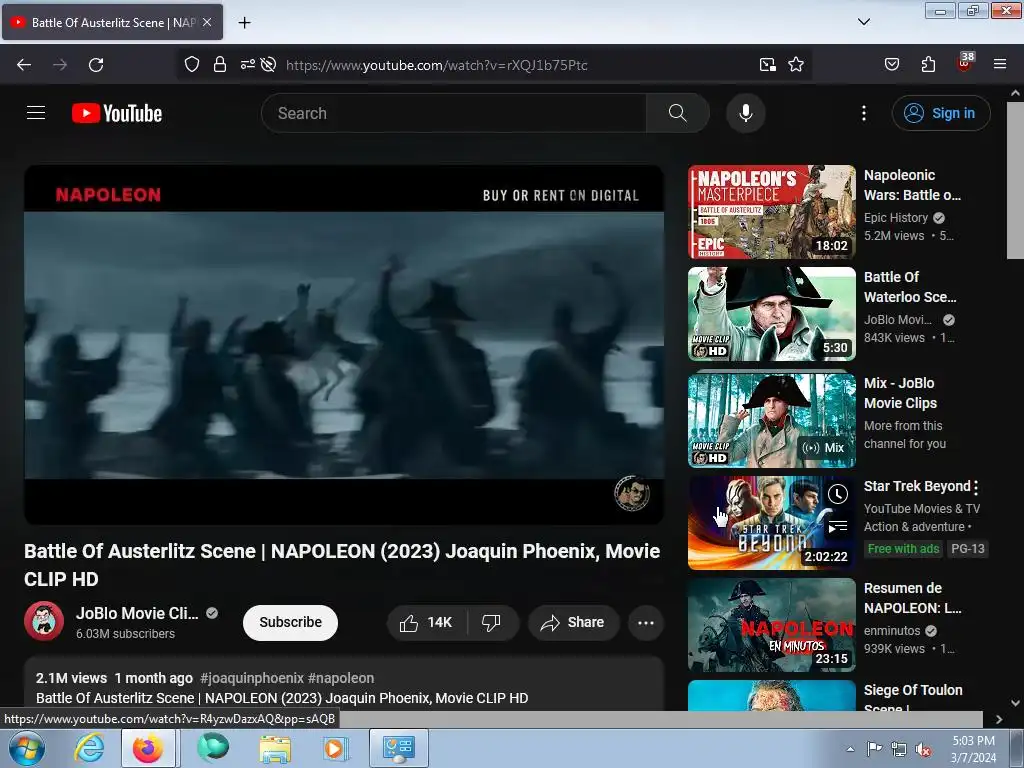Go back to the previous page
Screen dimensions: 1024x768
24,65
